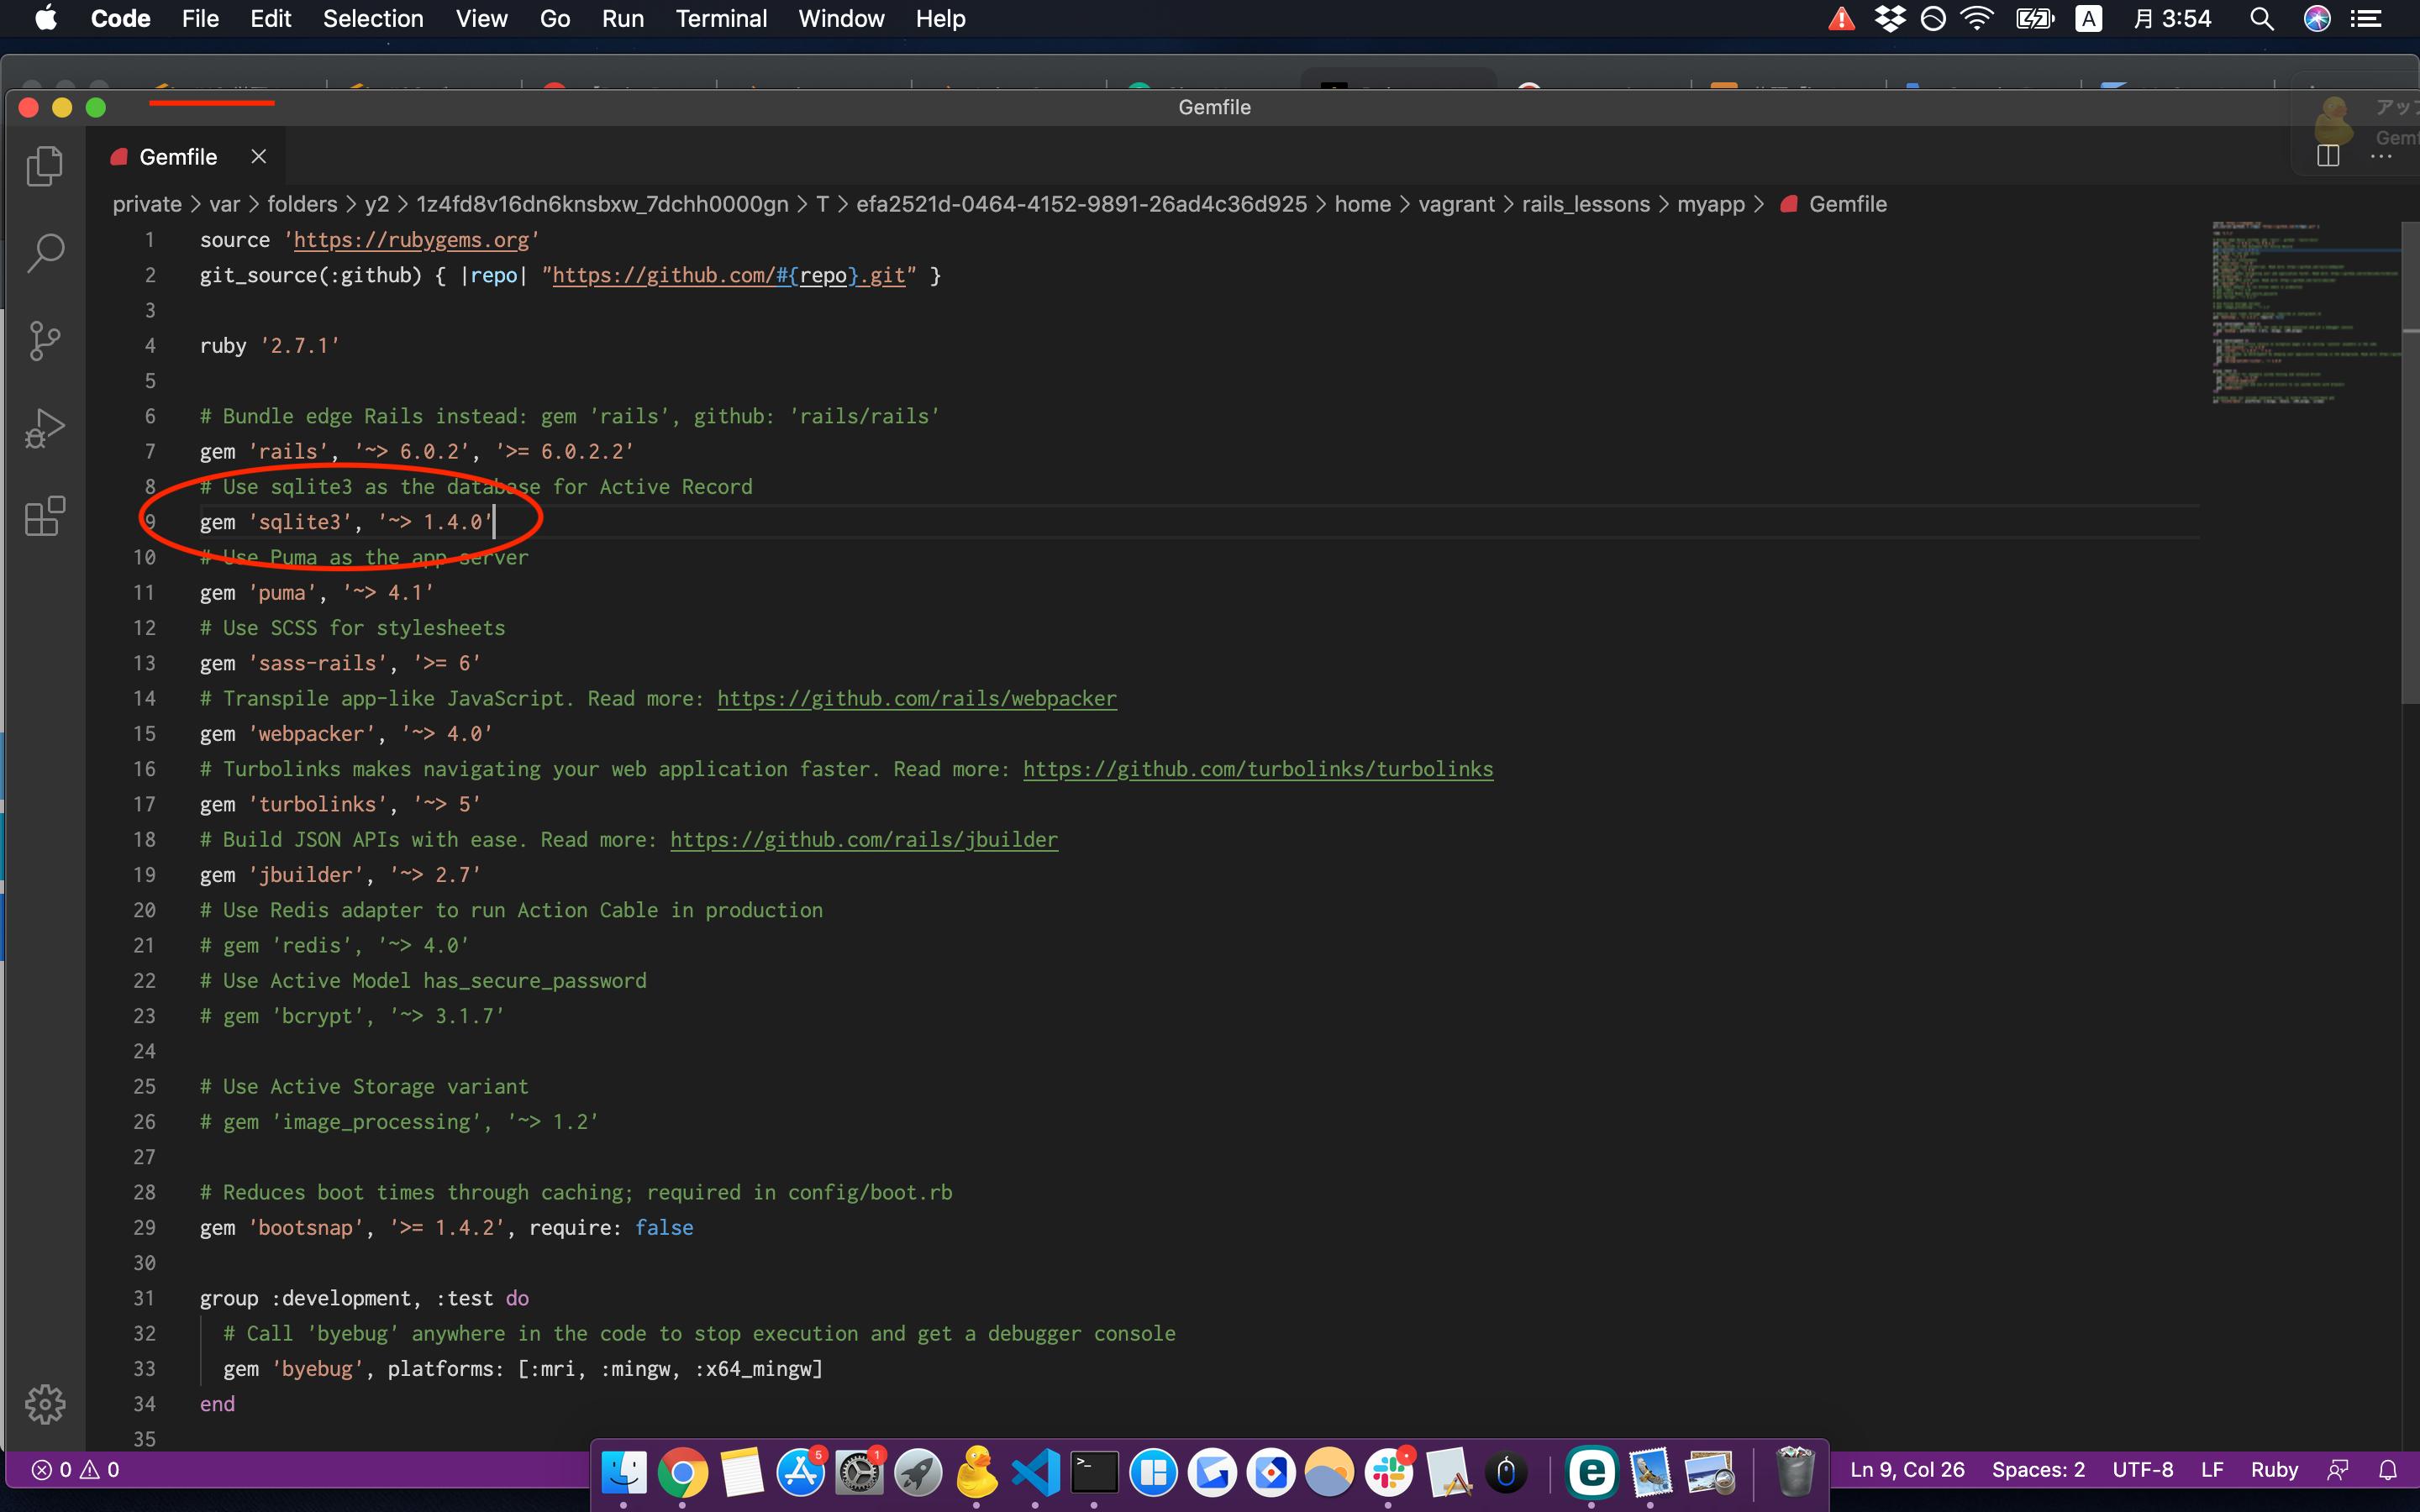Open Run and Debug view
2420x1512 pixels.
44,428
